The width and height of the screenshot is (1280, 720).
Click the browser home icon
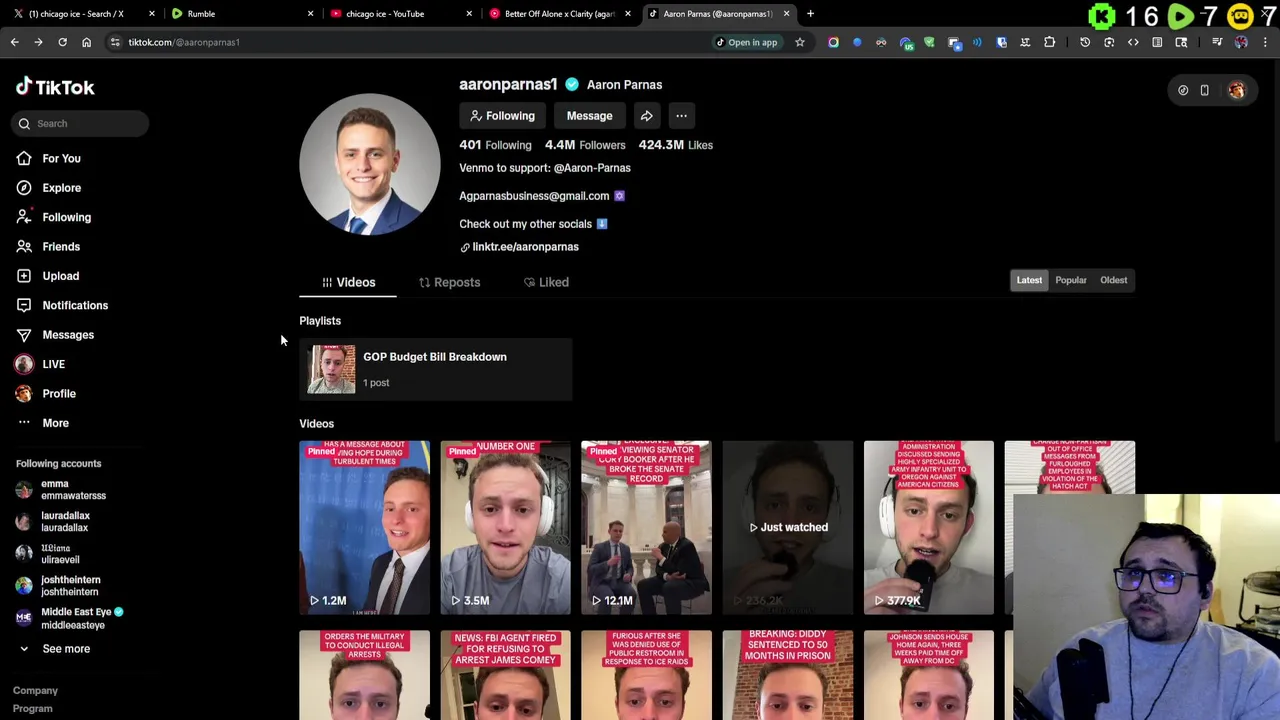tap(86, 42)
